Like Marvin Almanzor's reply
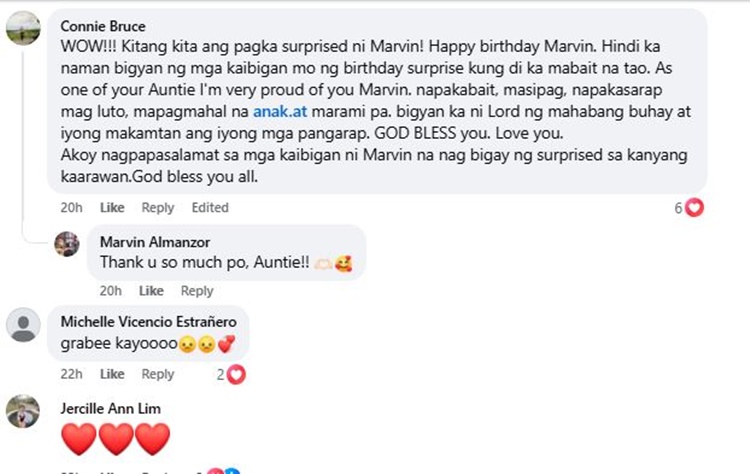Screen dimensions: 750x474 (151, 291)
